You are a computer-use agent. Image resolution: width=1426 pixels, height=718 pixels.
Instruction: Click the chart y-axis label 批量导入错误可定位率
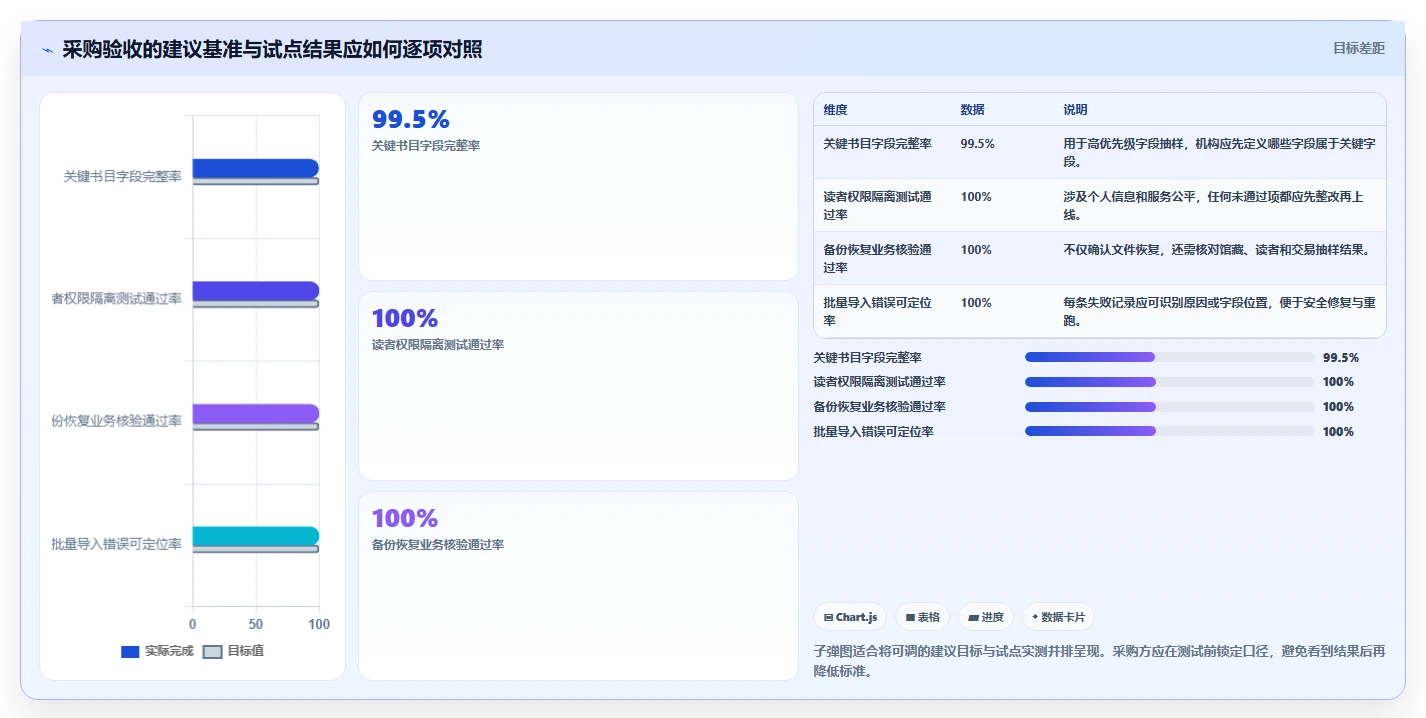(x=117, y=544)
